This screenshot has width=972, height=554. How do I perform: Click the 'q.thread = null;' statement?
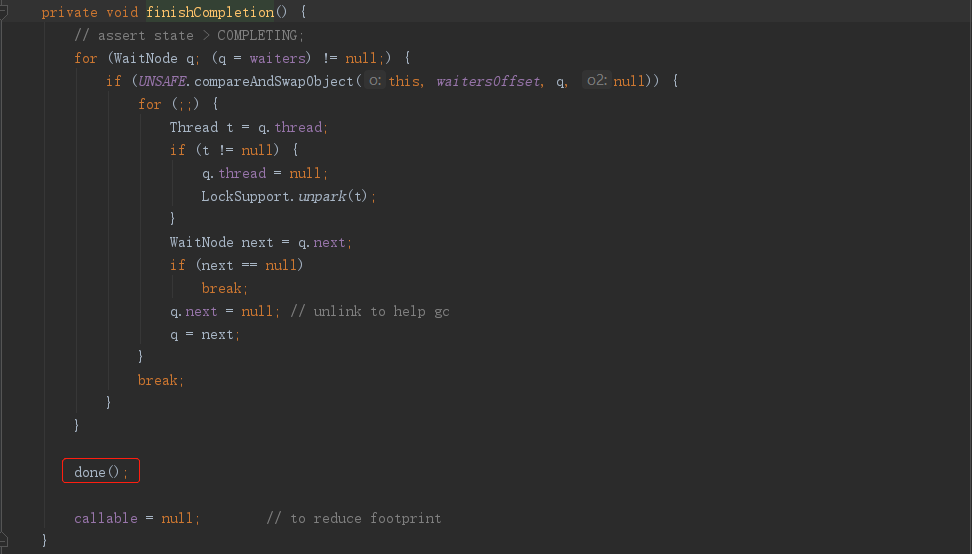coord(265,173)
